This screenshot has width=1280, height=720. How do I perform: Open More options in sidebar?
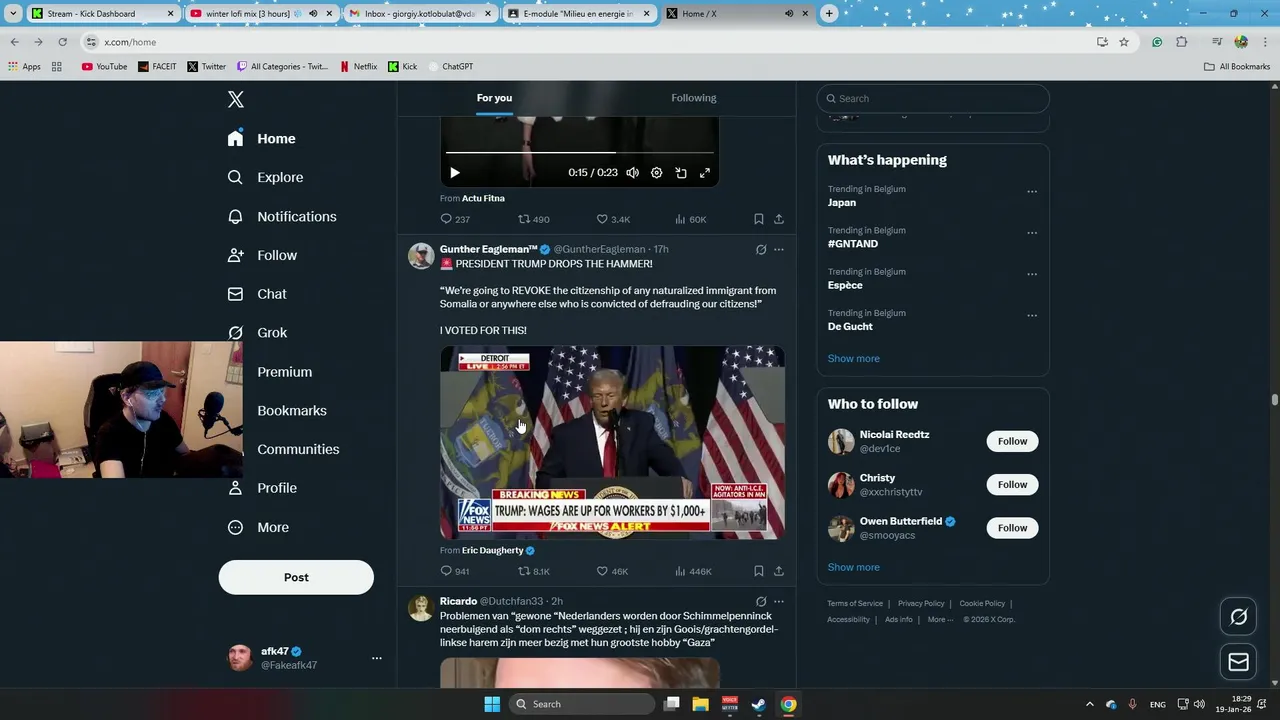pos(258,527)
